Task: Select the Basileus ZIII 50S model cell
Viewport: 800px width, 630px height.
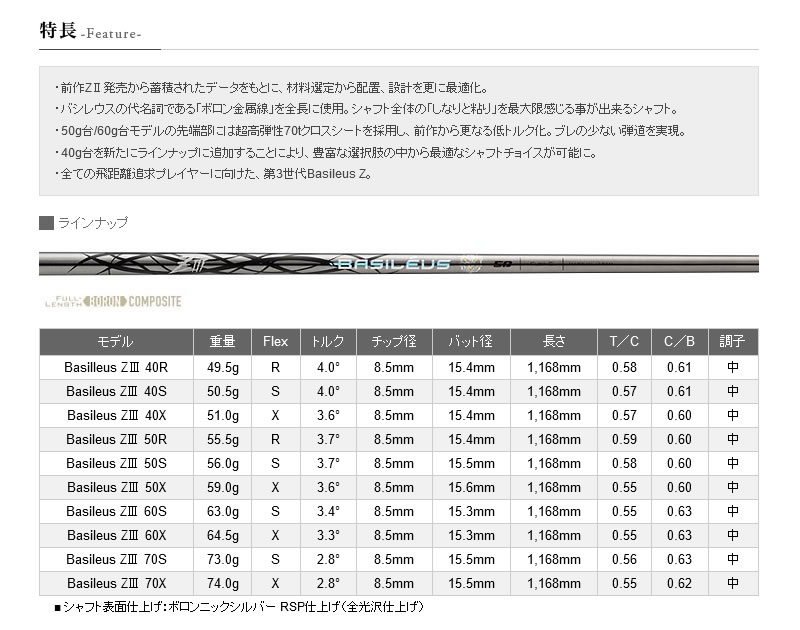Action: click(116, 463)
